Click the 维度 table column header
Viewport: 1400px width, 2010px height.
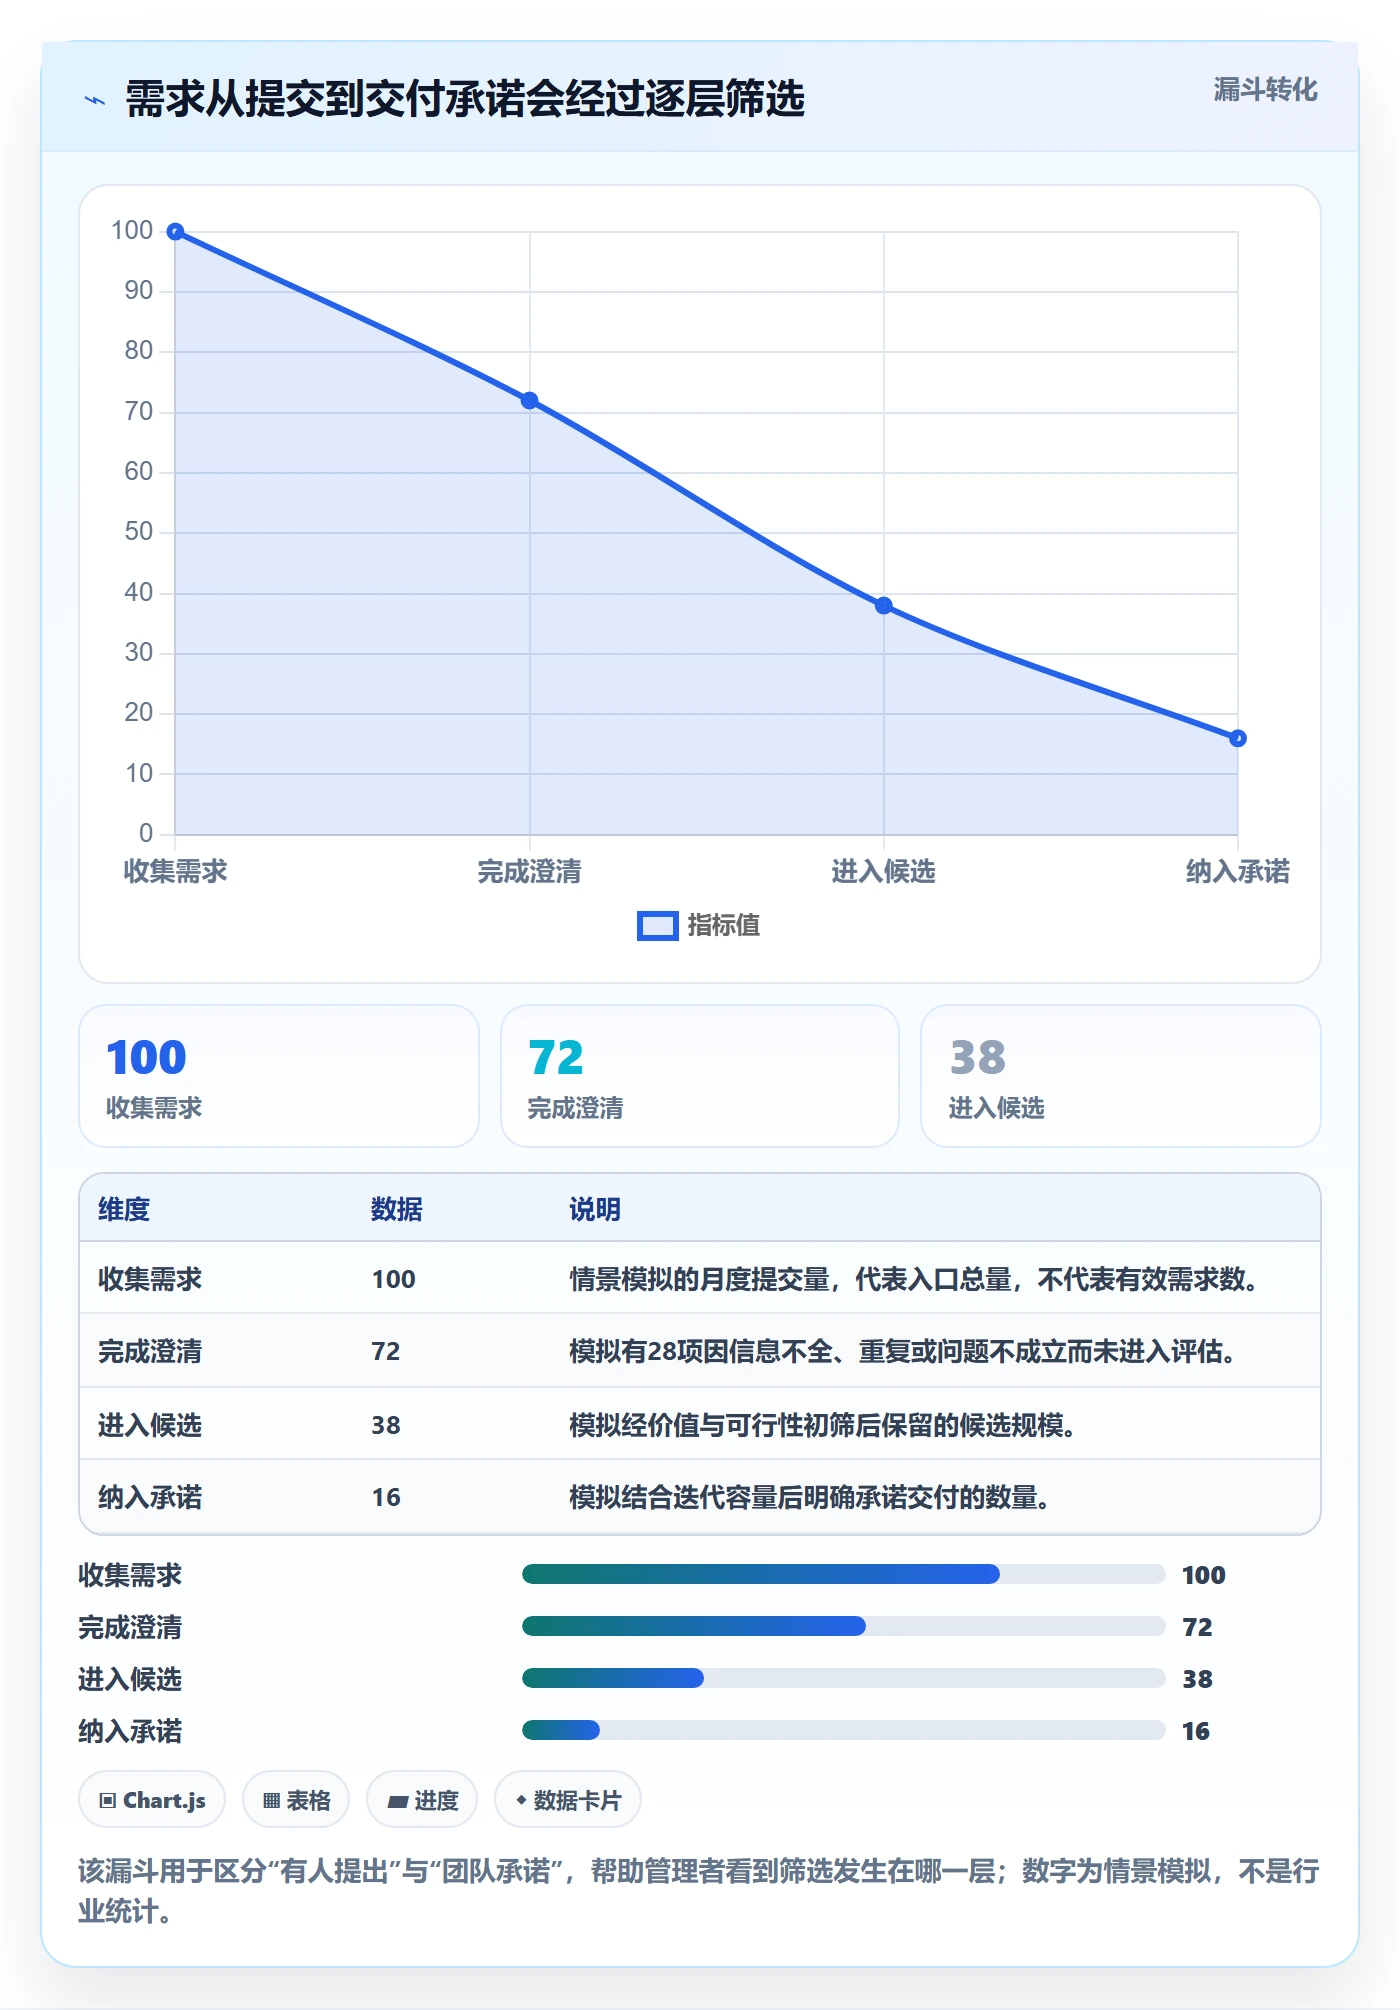[124, 1209]
